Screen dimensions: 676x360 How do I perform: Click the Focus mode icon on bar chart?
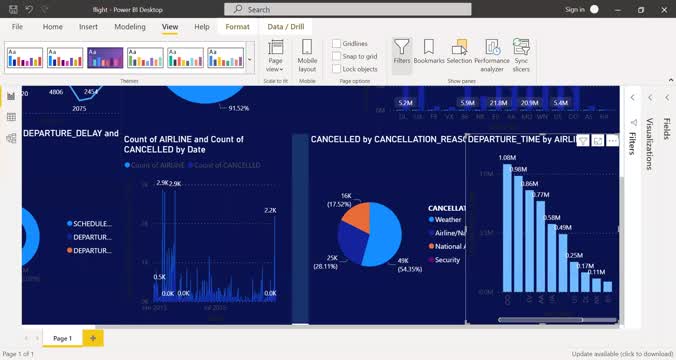(598, 141)
